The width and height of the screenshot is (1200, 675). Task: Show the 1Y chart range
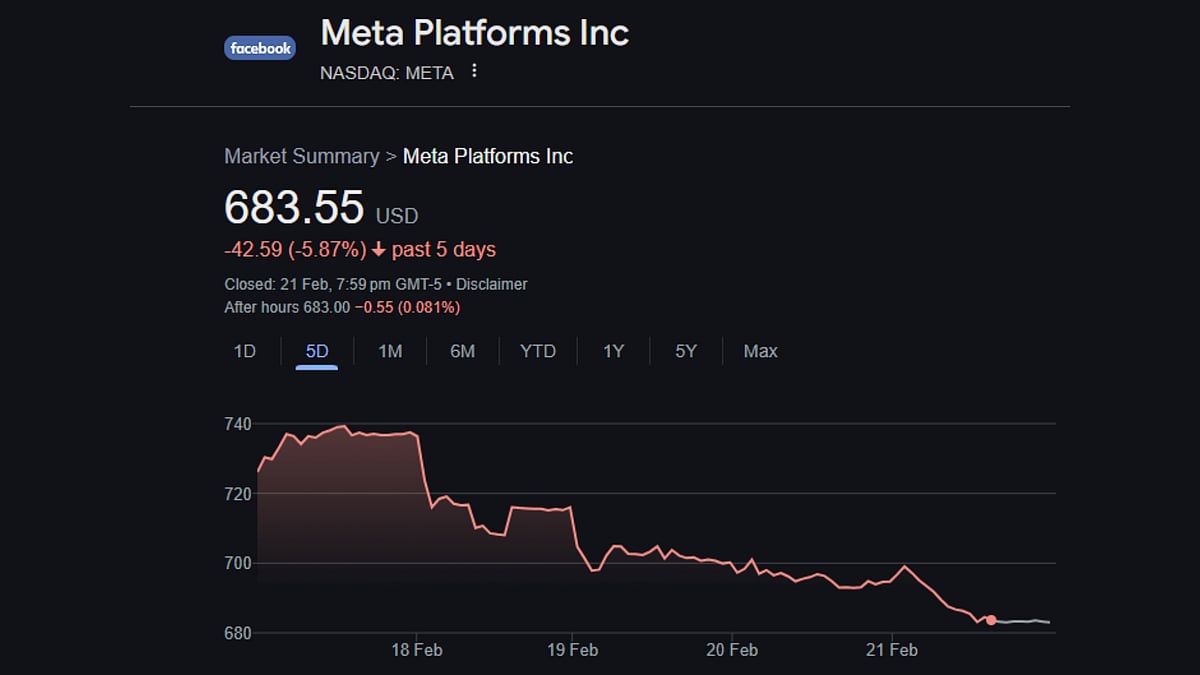point(613,351)
